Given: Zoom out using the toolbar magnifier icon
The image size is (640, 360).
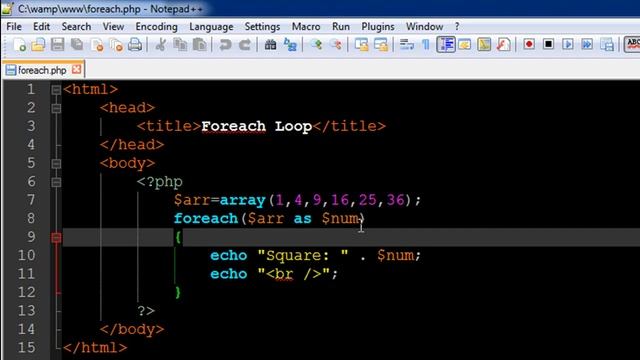Looking at the screenshot, I should pyautogui.click(x=336, y=44).
